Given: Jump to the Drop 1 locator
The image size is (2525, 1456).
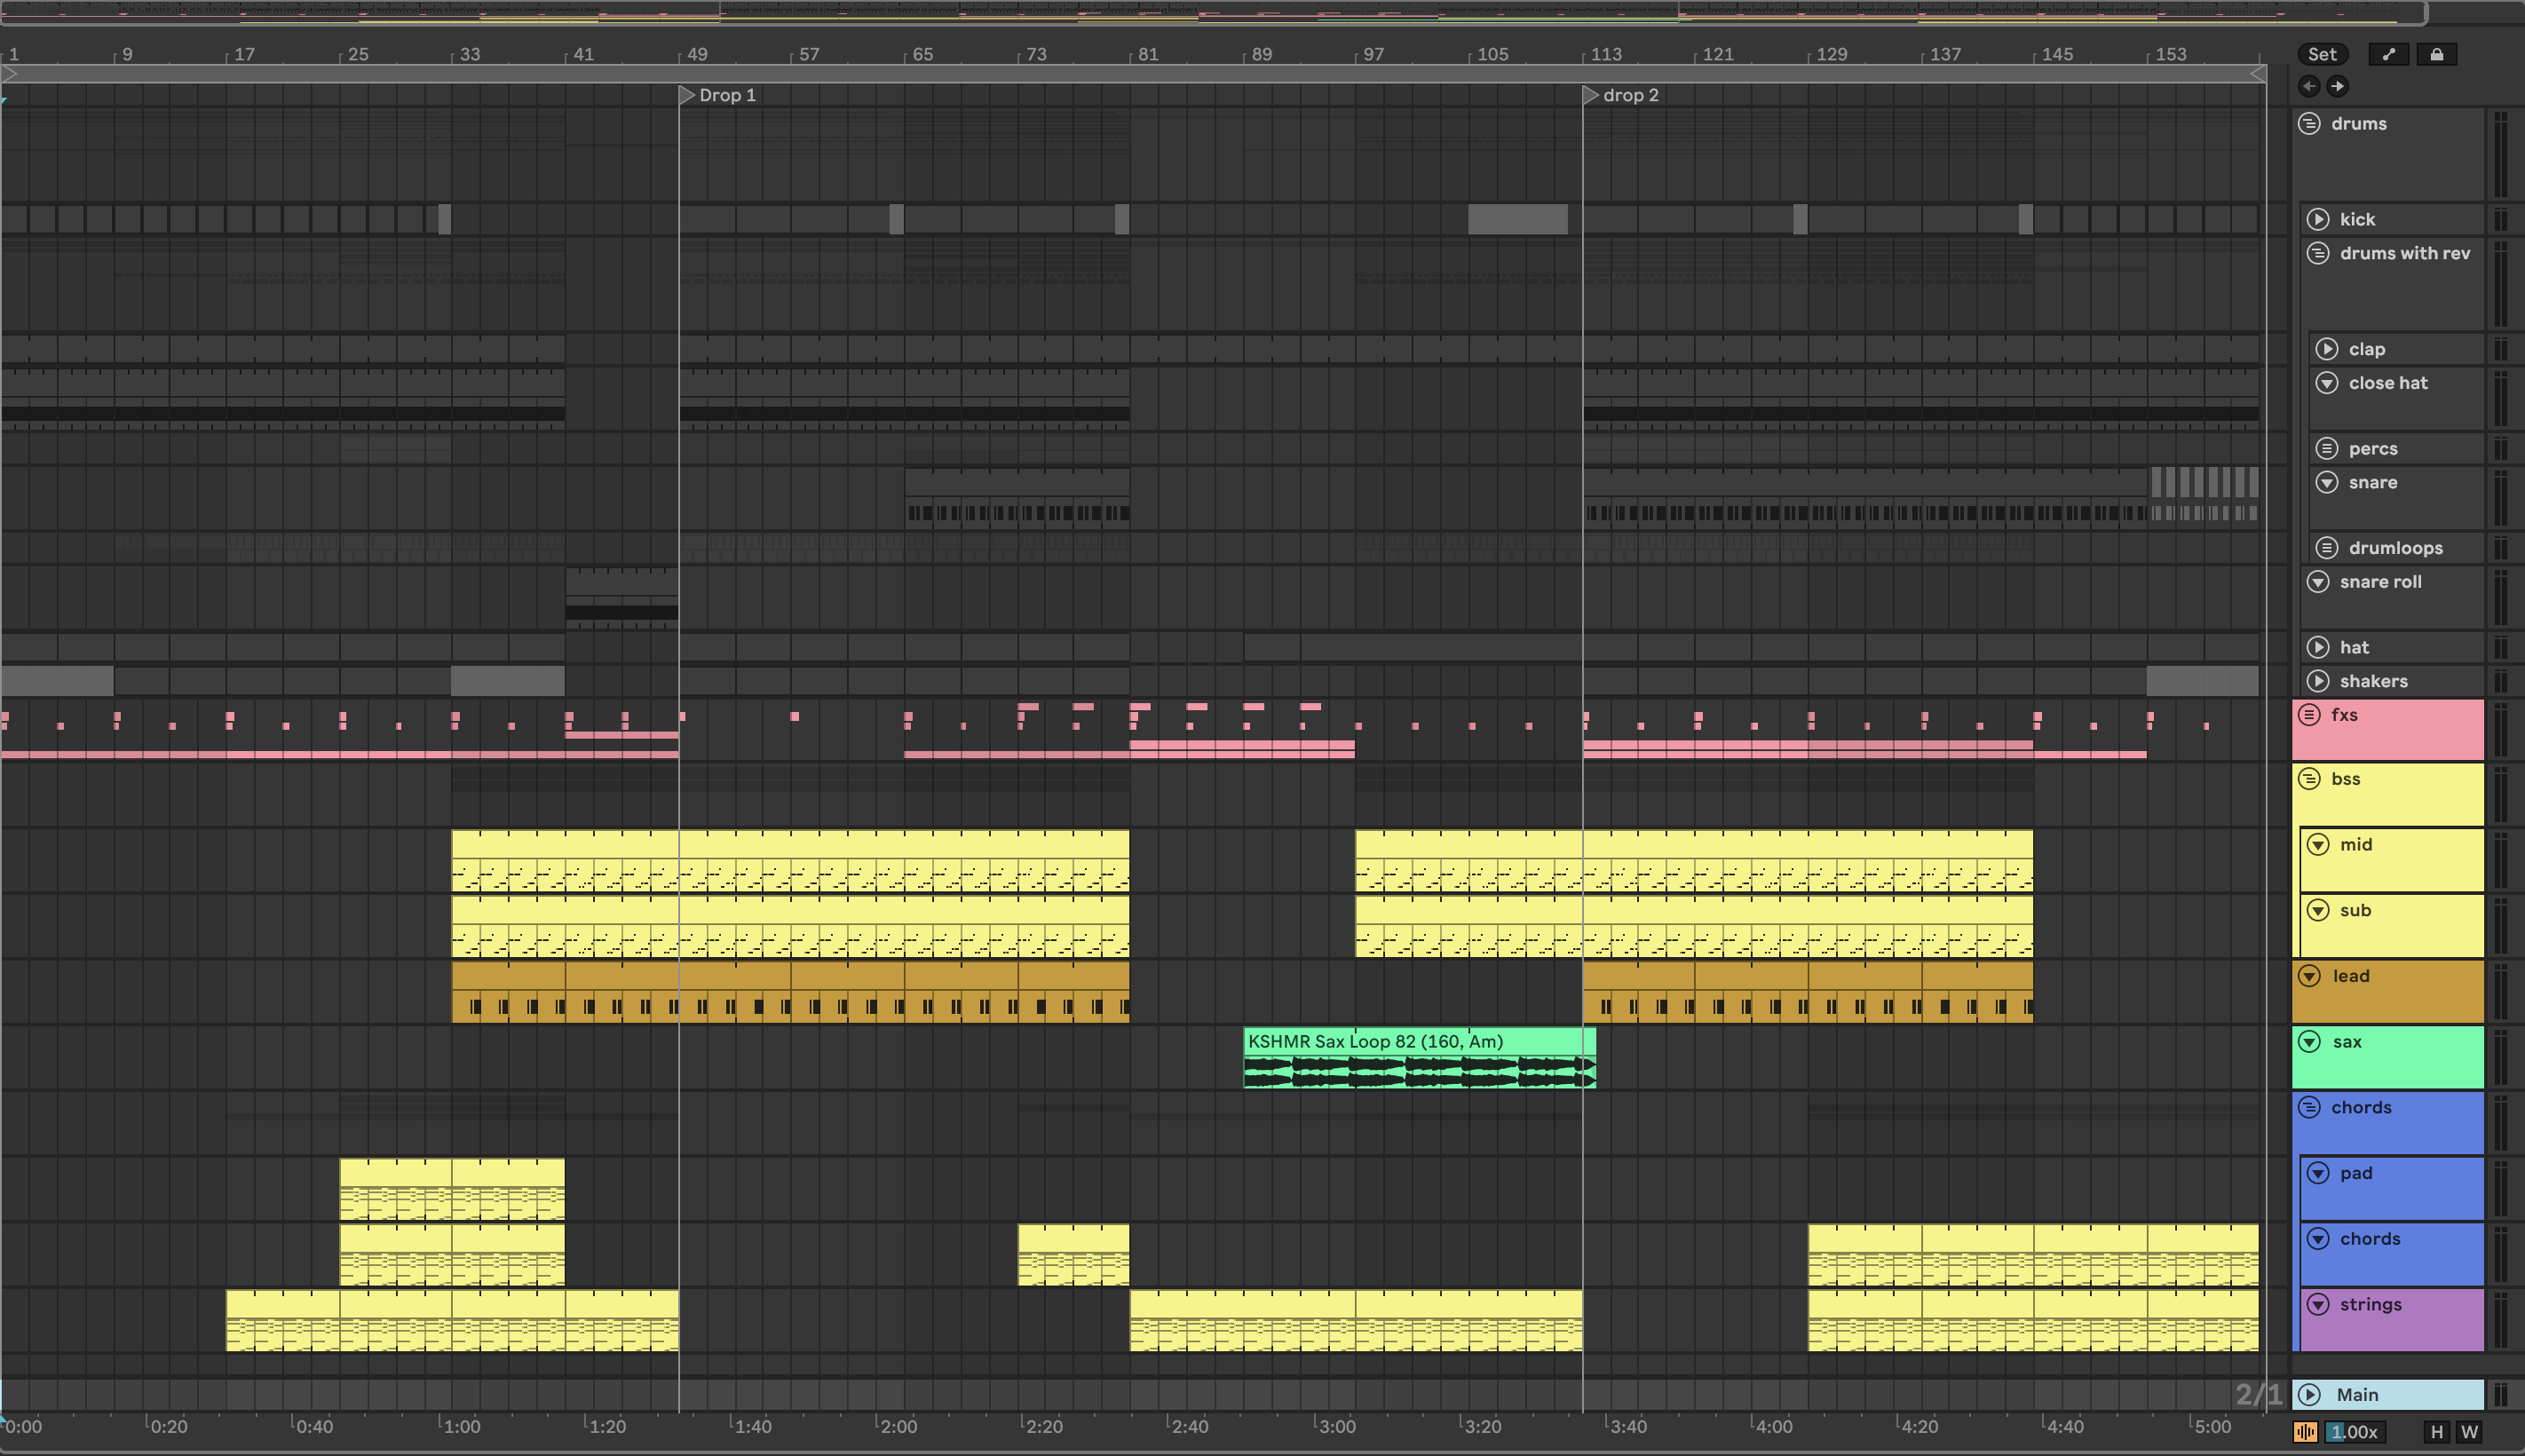Looking at the screenshot, I should click(687, 95).
